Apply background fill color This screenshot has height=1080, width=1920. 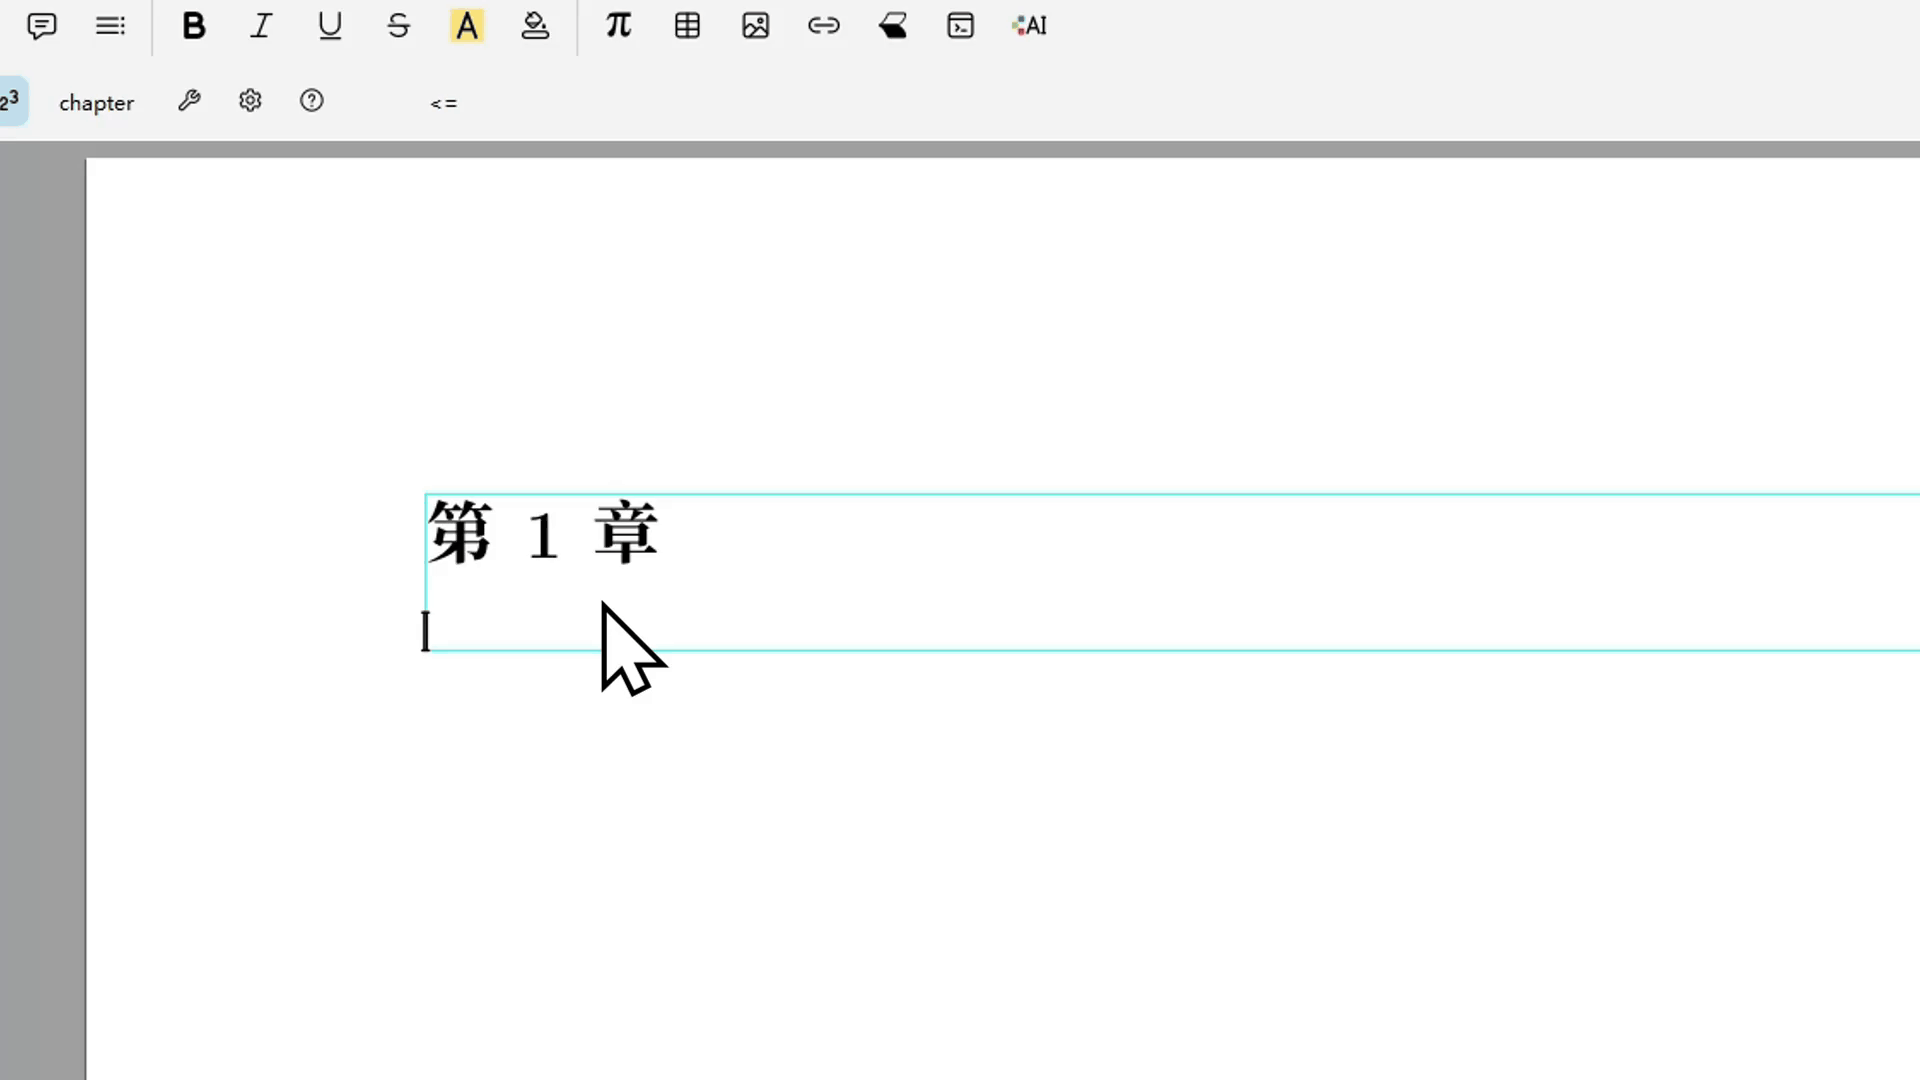[536, 25]
